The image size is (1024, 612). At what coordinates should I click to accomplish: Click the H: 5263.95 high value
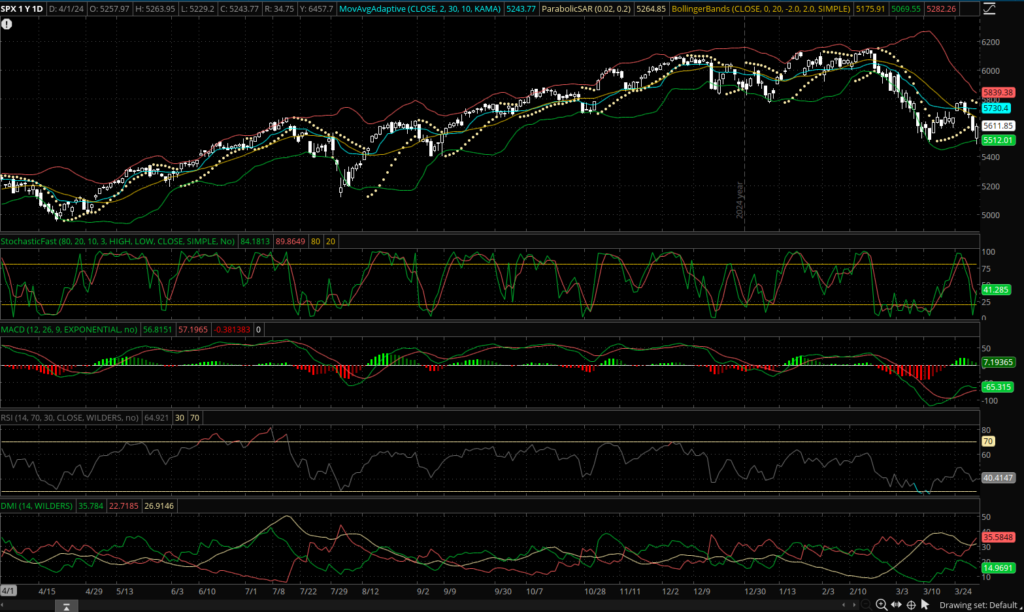pos(155,8)
